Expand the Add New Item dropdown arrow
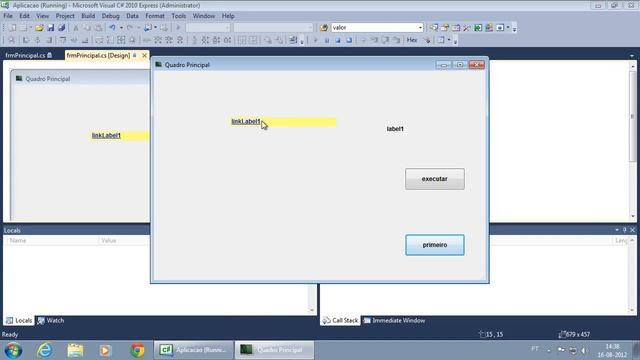Image resolution: width=640 pixels, height=360 pixels. pos(31,28)
